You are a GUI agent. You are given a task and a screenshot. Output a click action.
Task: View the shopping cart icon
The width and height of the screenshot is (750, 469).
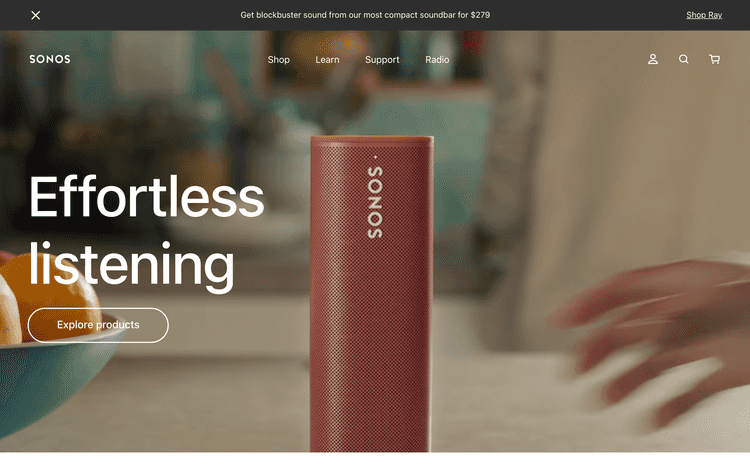[x=714, y=59]
